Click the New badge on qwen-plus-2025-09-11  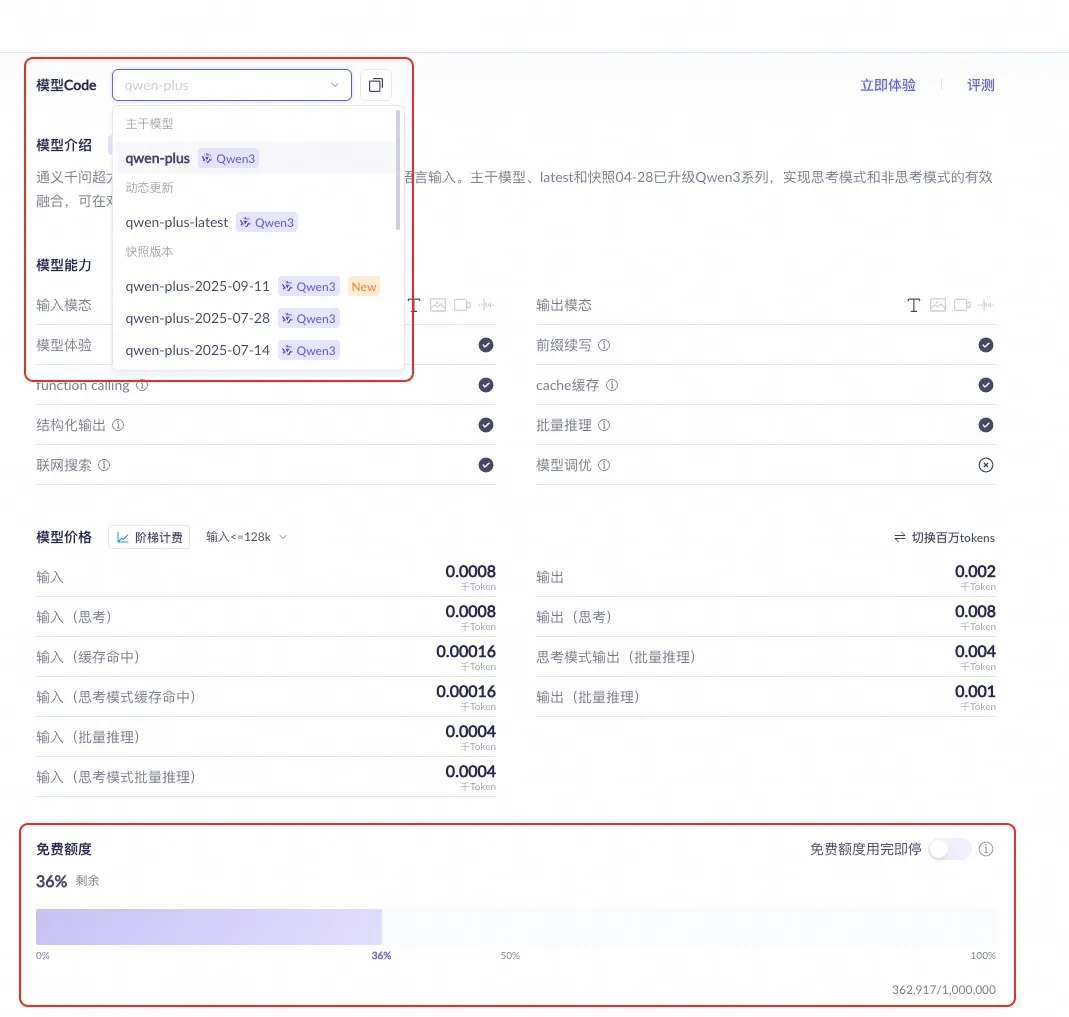363,287
